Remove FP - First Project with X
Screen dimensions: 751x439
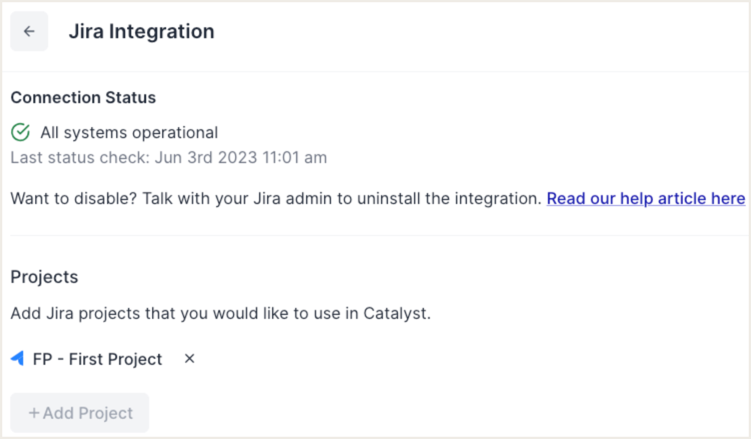[190, 359]
